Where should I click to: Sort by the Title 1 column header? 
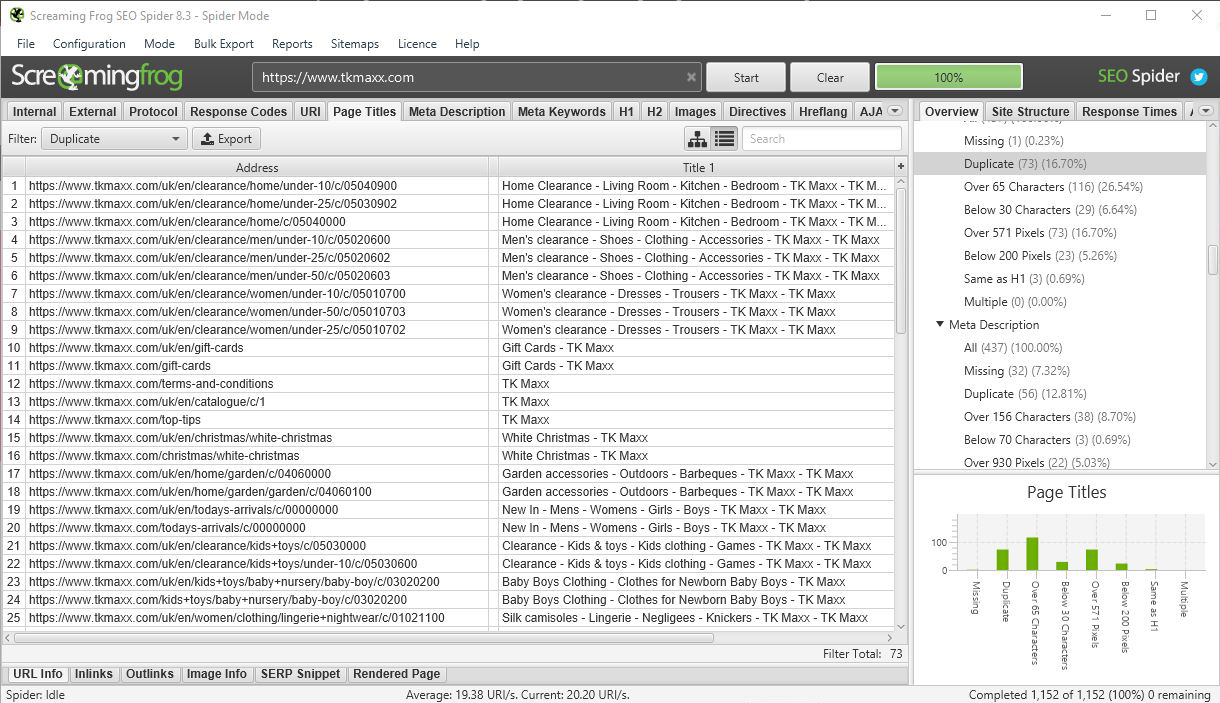tap(698, 167)
